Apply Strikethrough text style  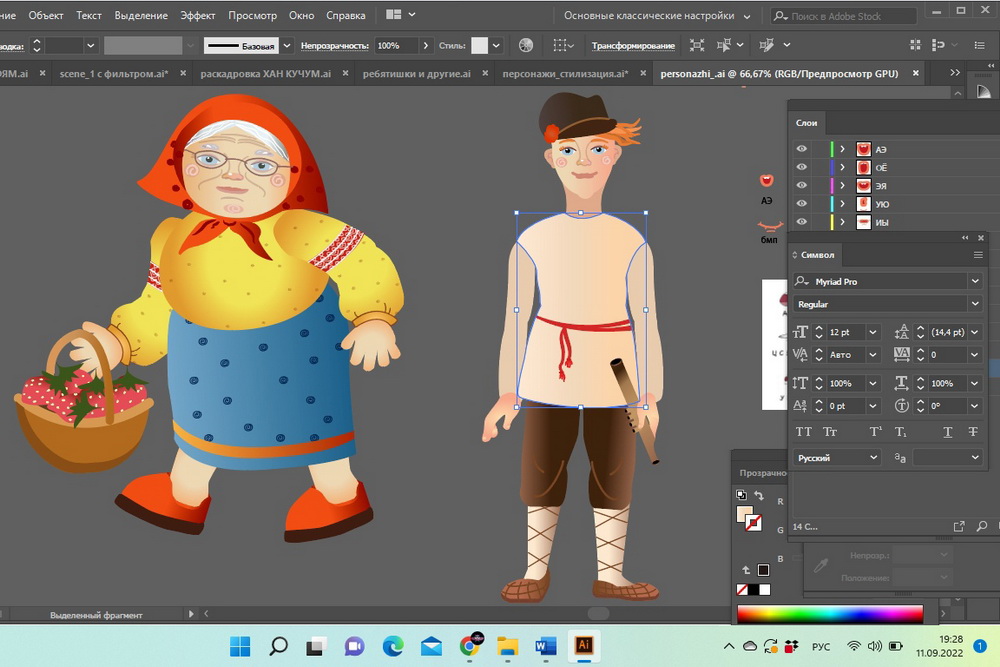coord(973,432)
